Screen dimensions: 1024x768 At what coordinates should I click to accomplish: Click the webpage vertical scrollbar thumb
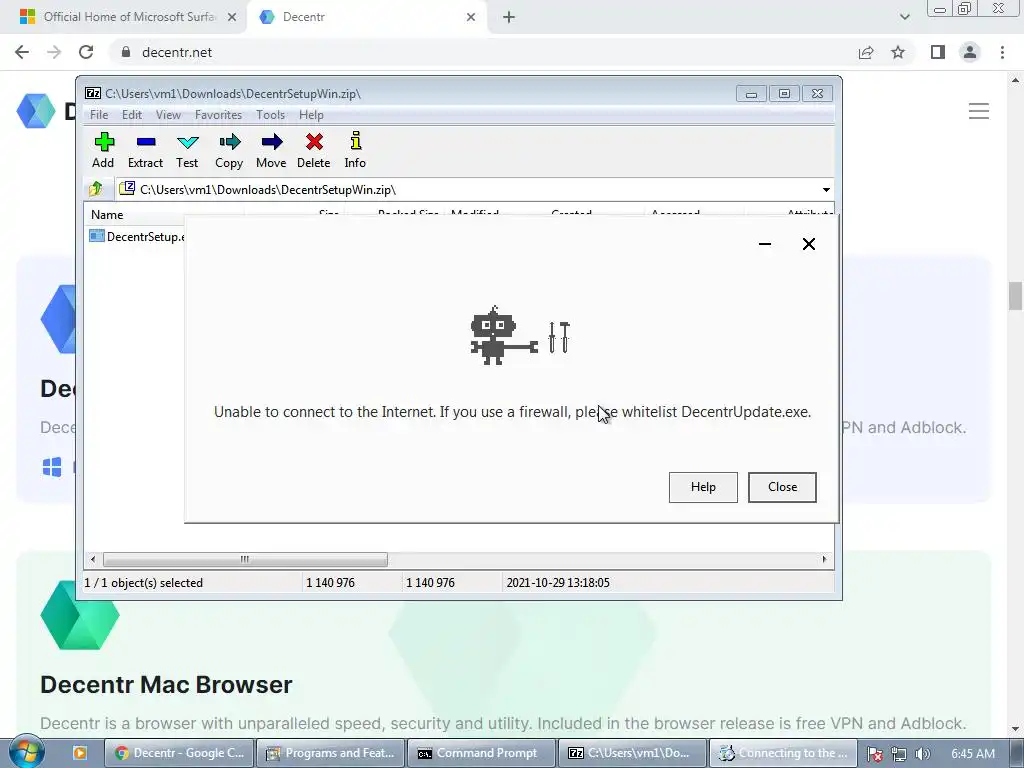click(x=1015, y=296)
